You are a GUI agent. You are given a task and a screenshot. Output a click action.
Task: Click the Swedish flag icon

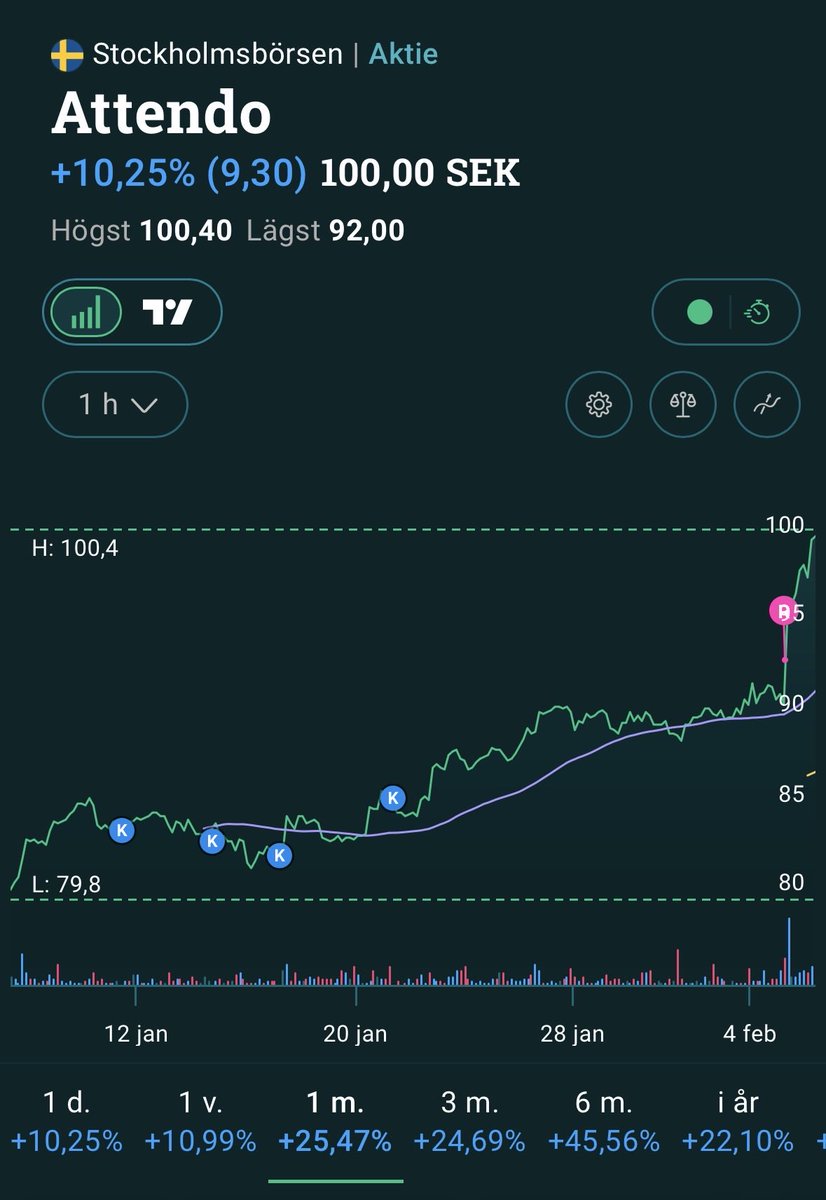click(x=67, y=55)
